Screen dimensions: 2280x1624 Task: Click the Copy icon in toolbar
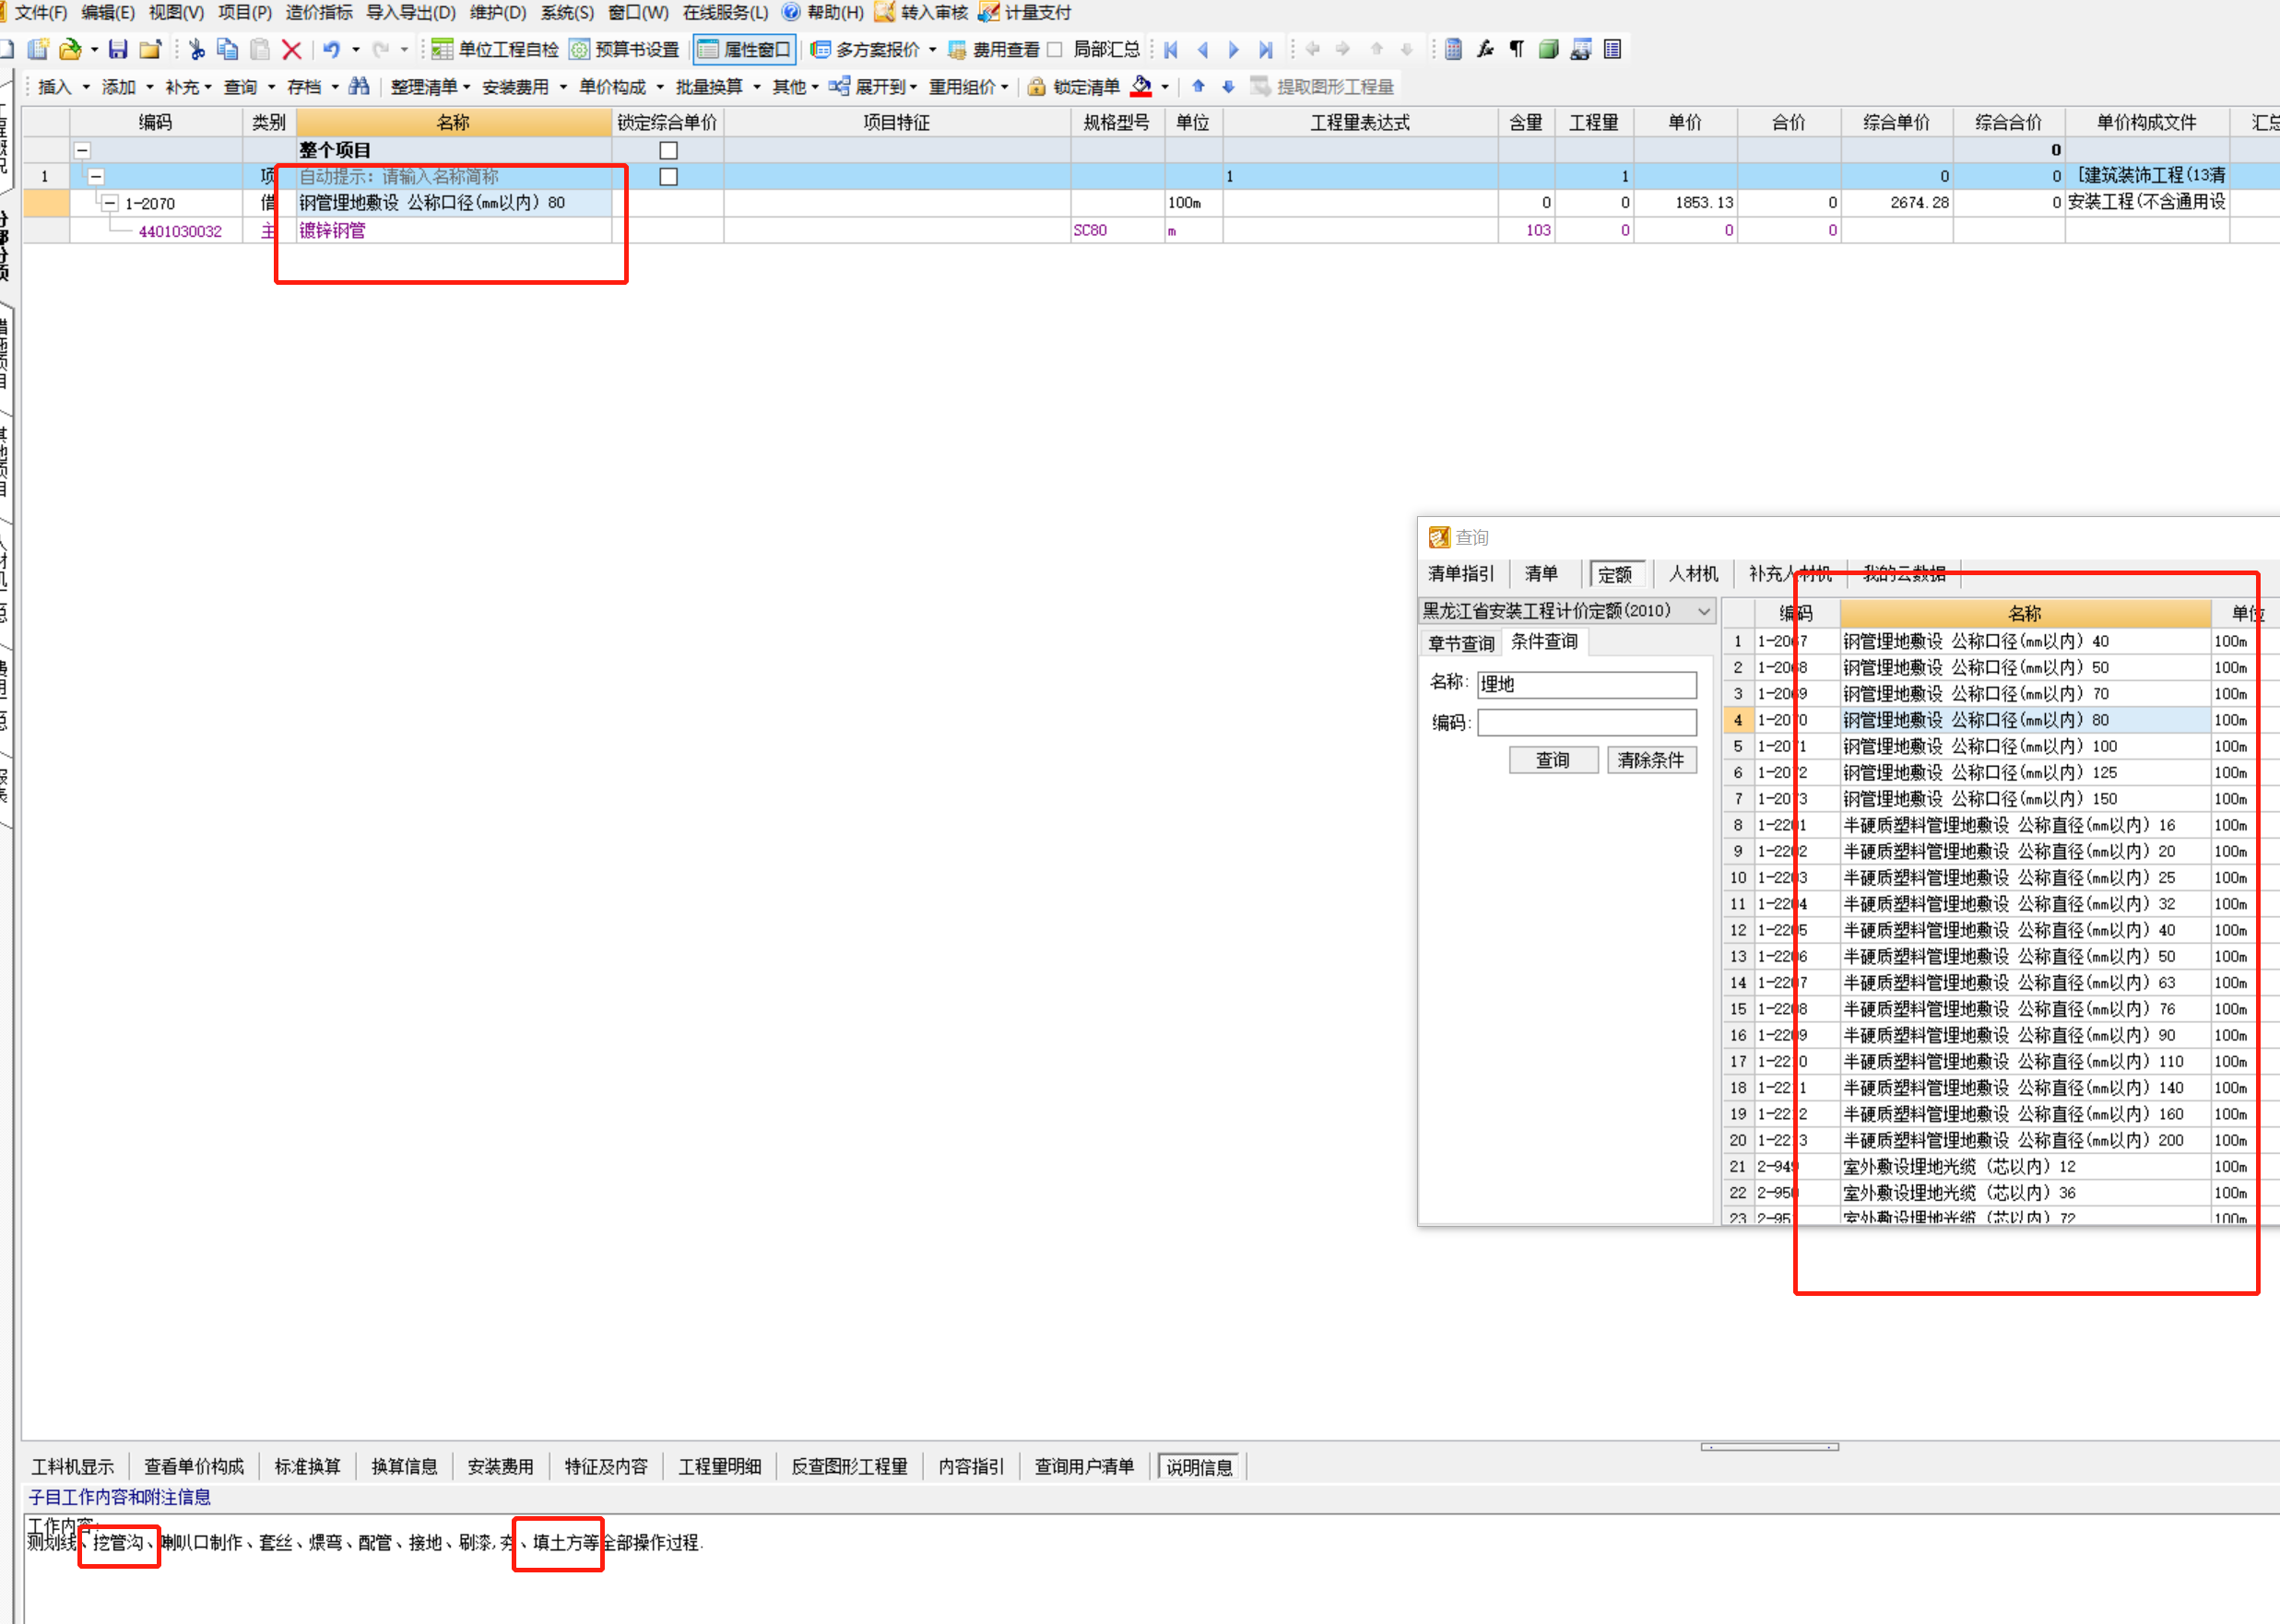pos(228,49)
